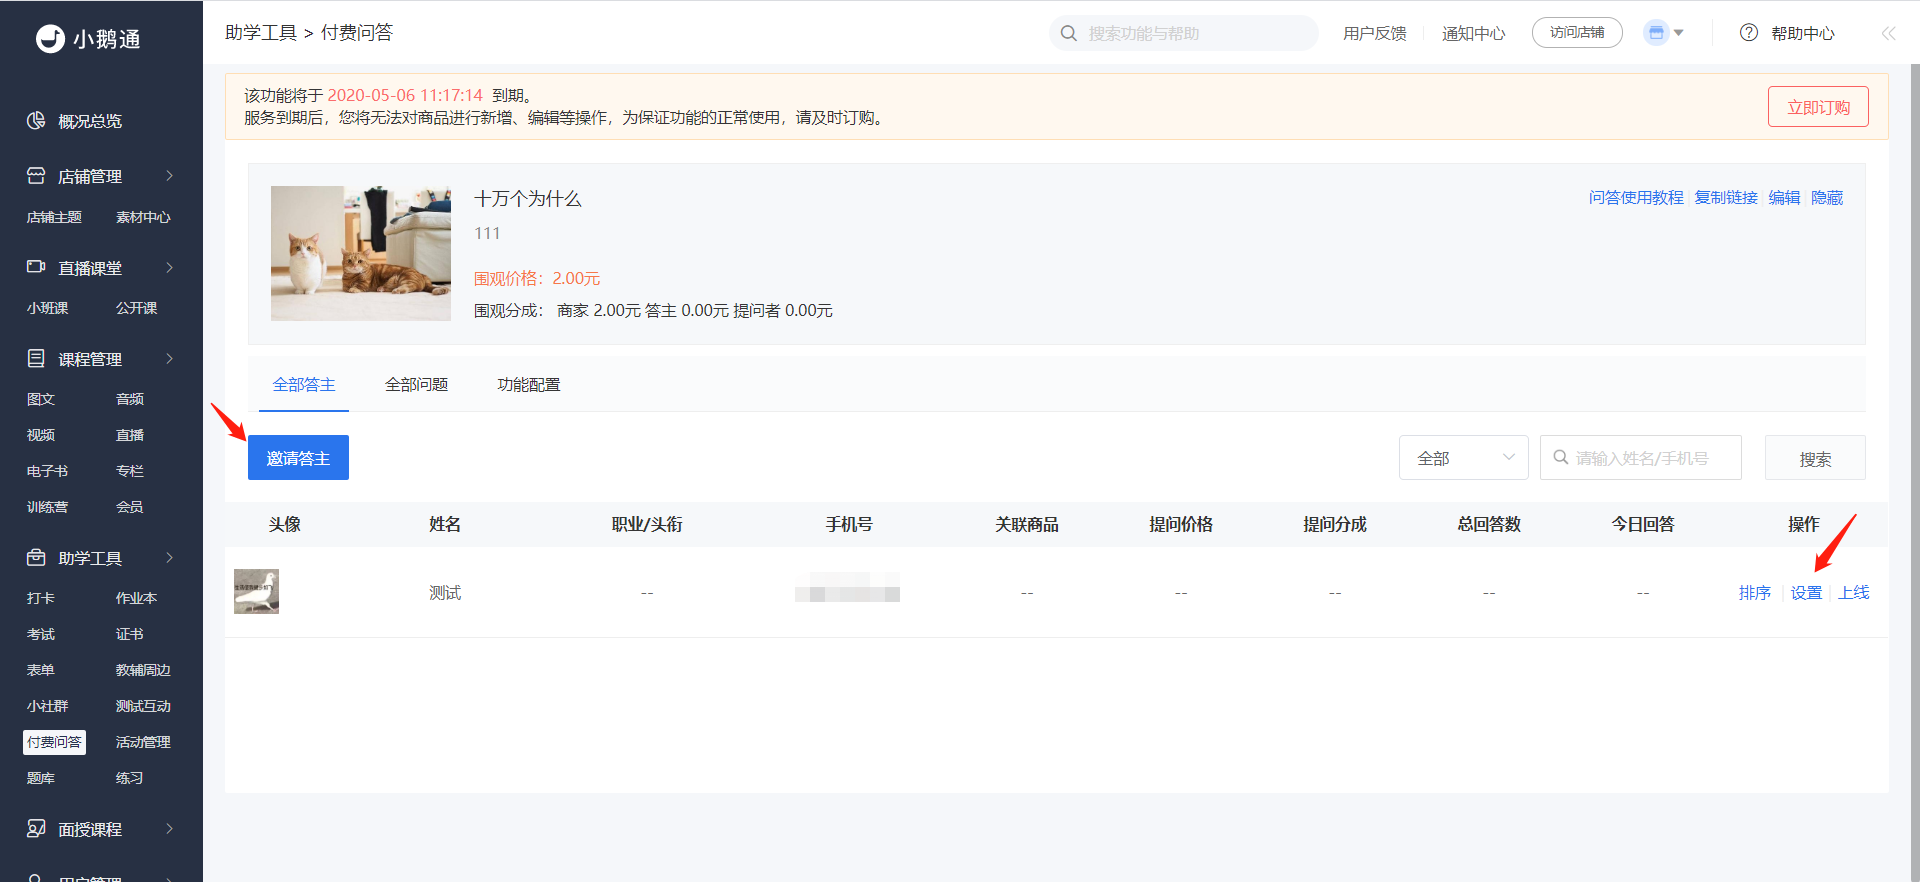1920x882 pixels.
Task: Click the cats cover thumbnail
Action: pyautogui.click(x=361, y=253)
